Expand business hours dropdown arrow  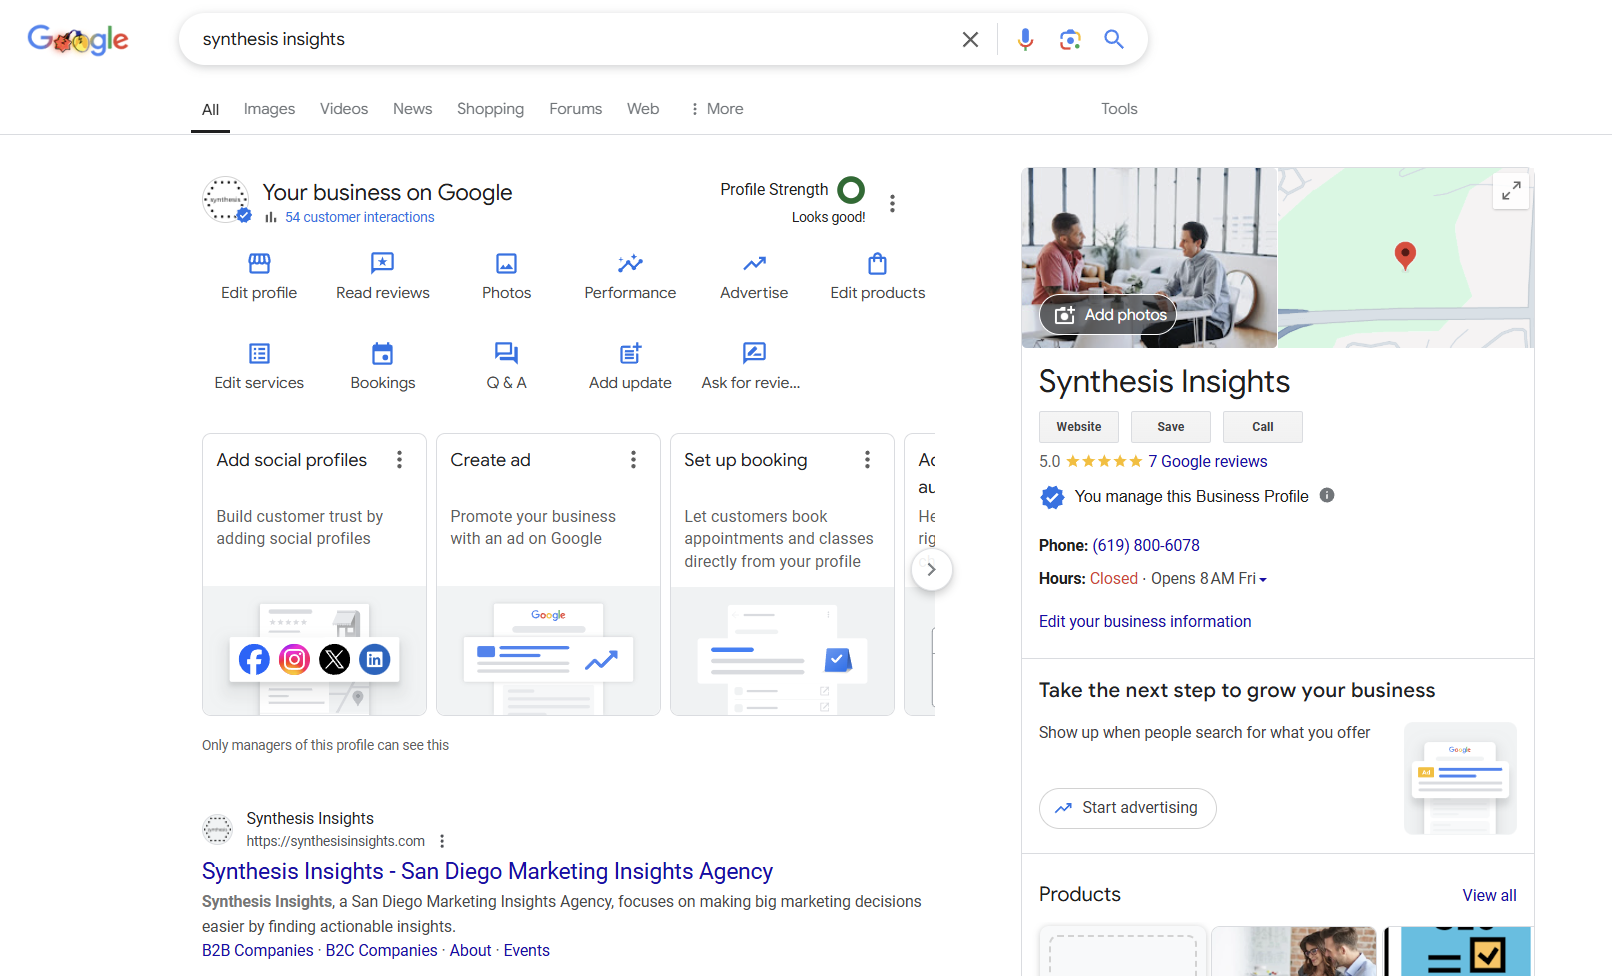click(1263, 579)
